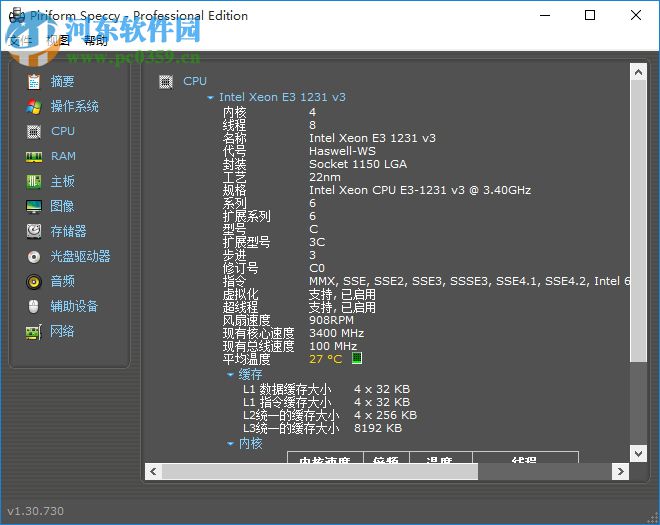
Task: Select the 22nm technology value
Action: [x=325, y=177]
